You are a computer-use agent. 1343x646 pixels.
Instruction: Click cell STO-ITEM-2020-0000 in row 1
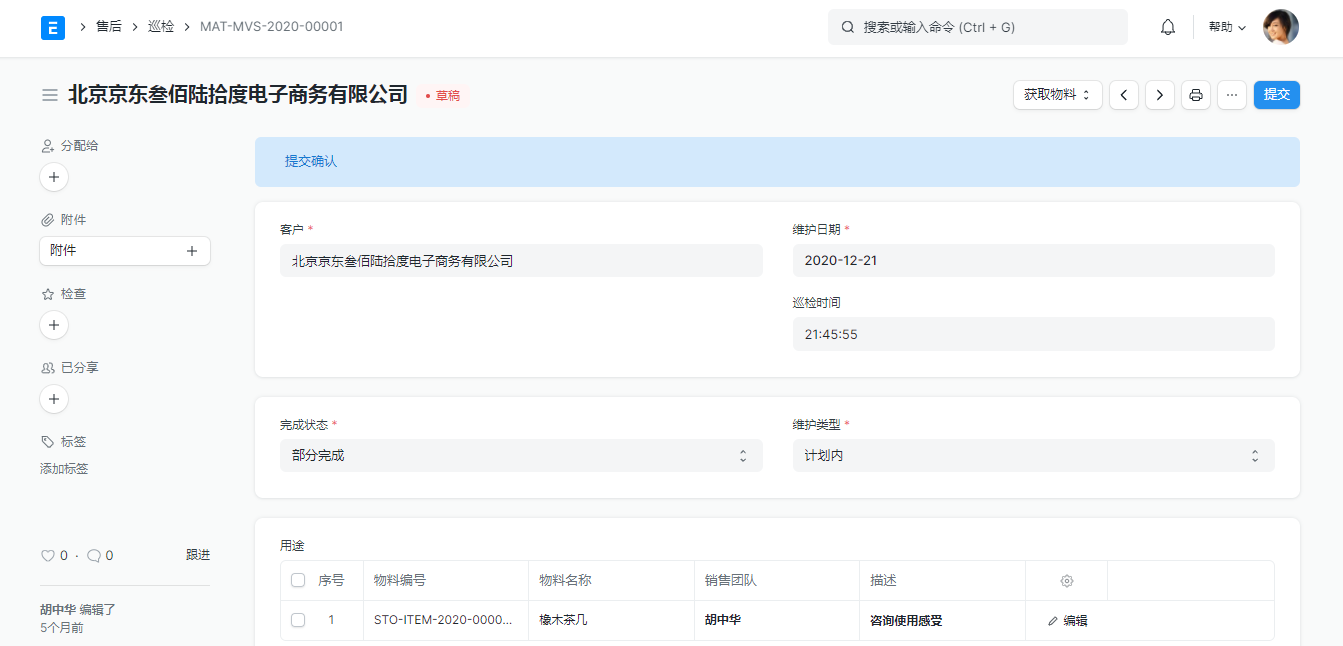click(x=446, y=620)
